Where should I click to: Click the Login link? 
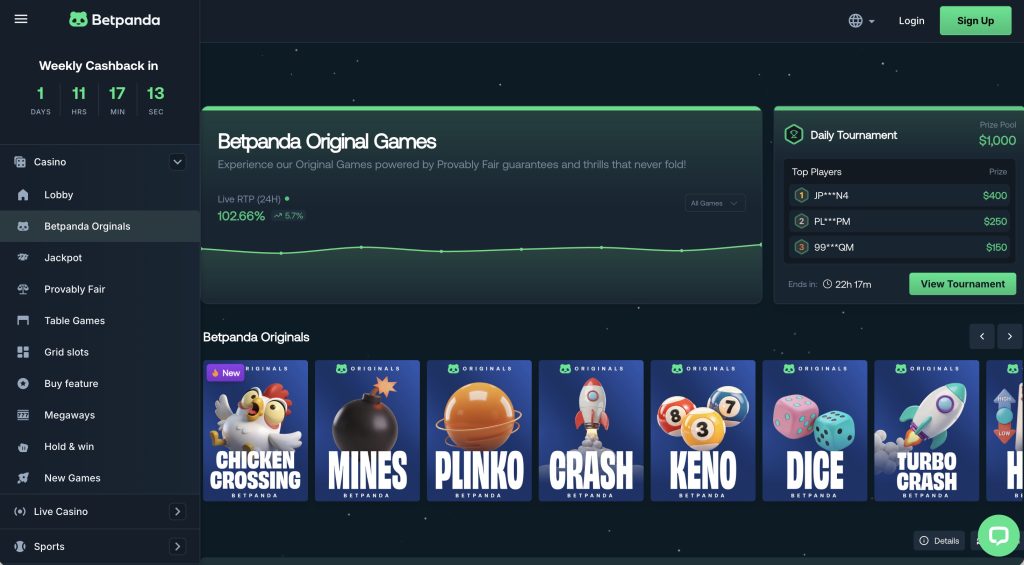(911, 21)
